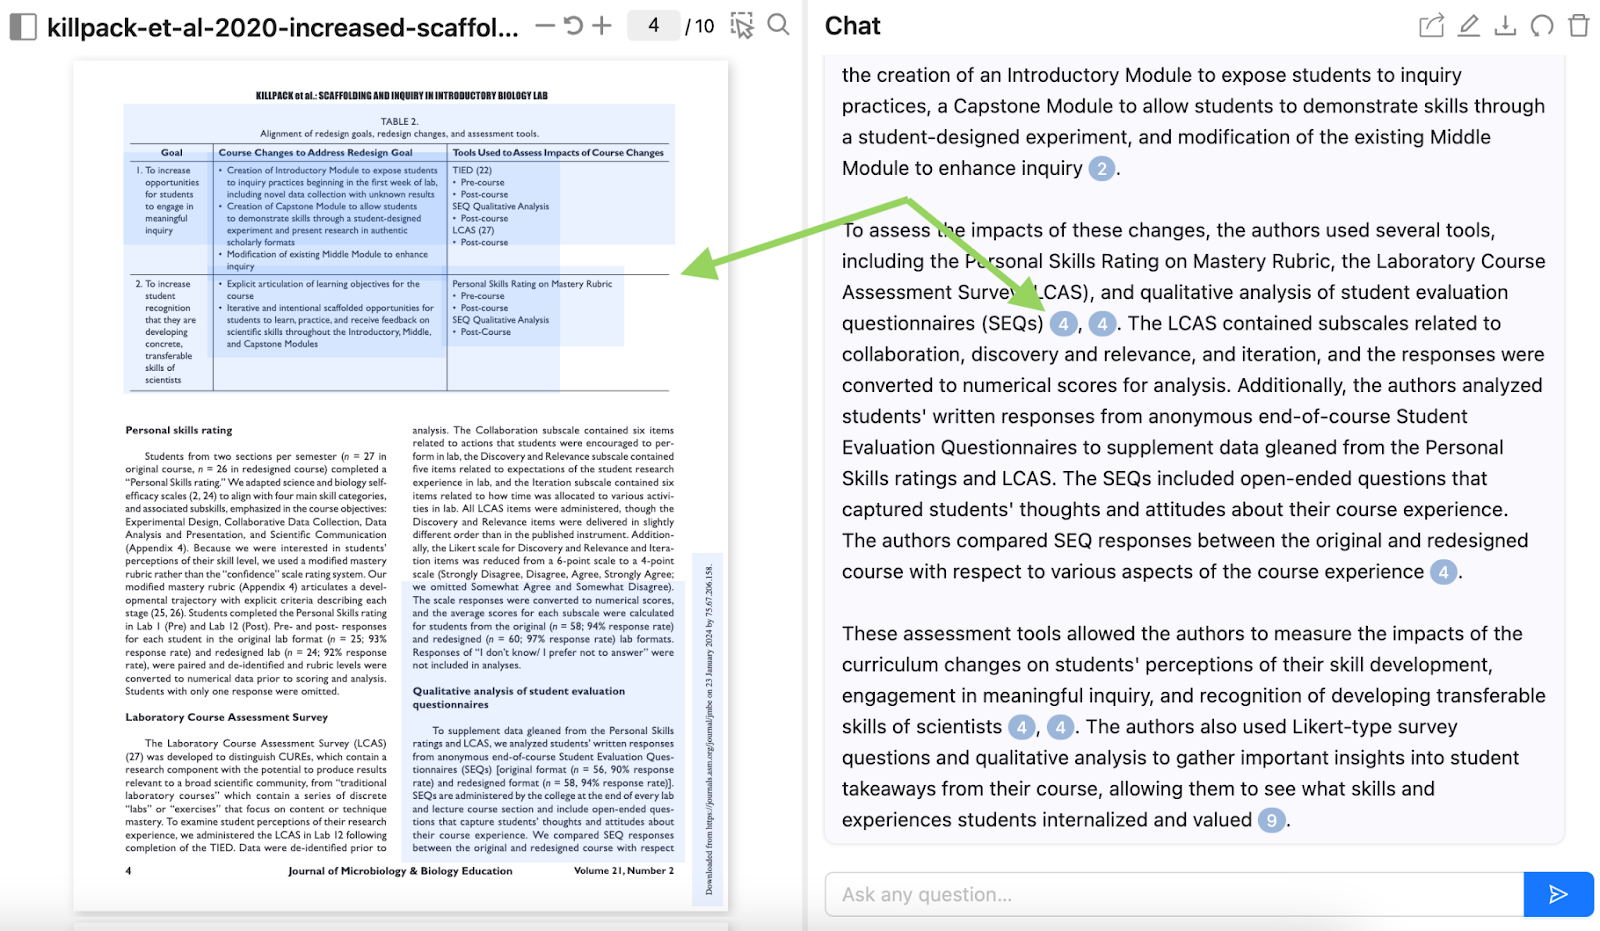Delete the chat with the trash icon
This screenshot has width=1600, height=931.
pos(1579,25)
